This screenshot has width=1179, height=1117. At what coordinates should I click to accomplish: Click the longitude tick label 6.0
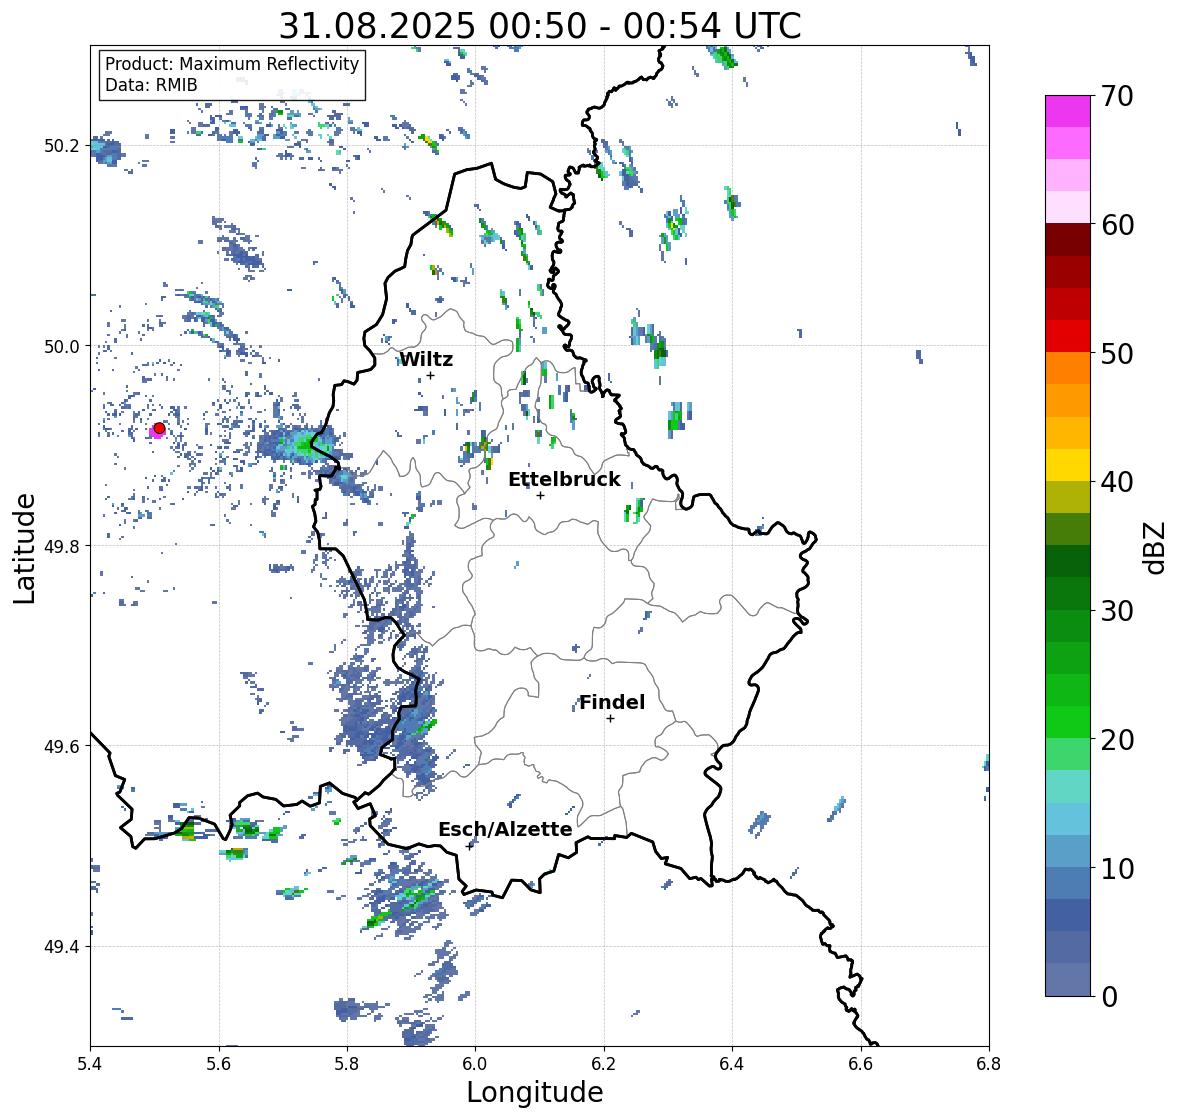coord(475,1063)
